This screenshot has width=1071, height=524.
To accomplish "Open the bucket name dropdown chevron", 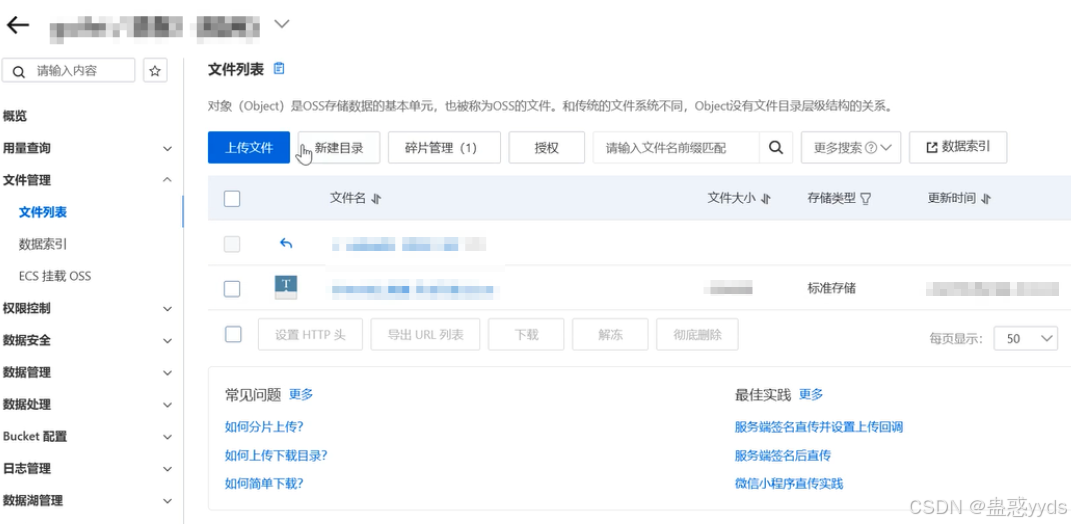I will (x=281, y=24).
